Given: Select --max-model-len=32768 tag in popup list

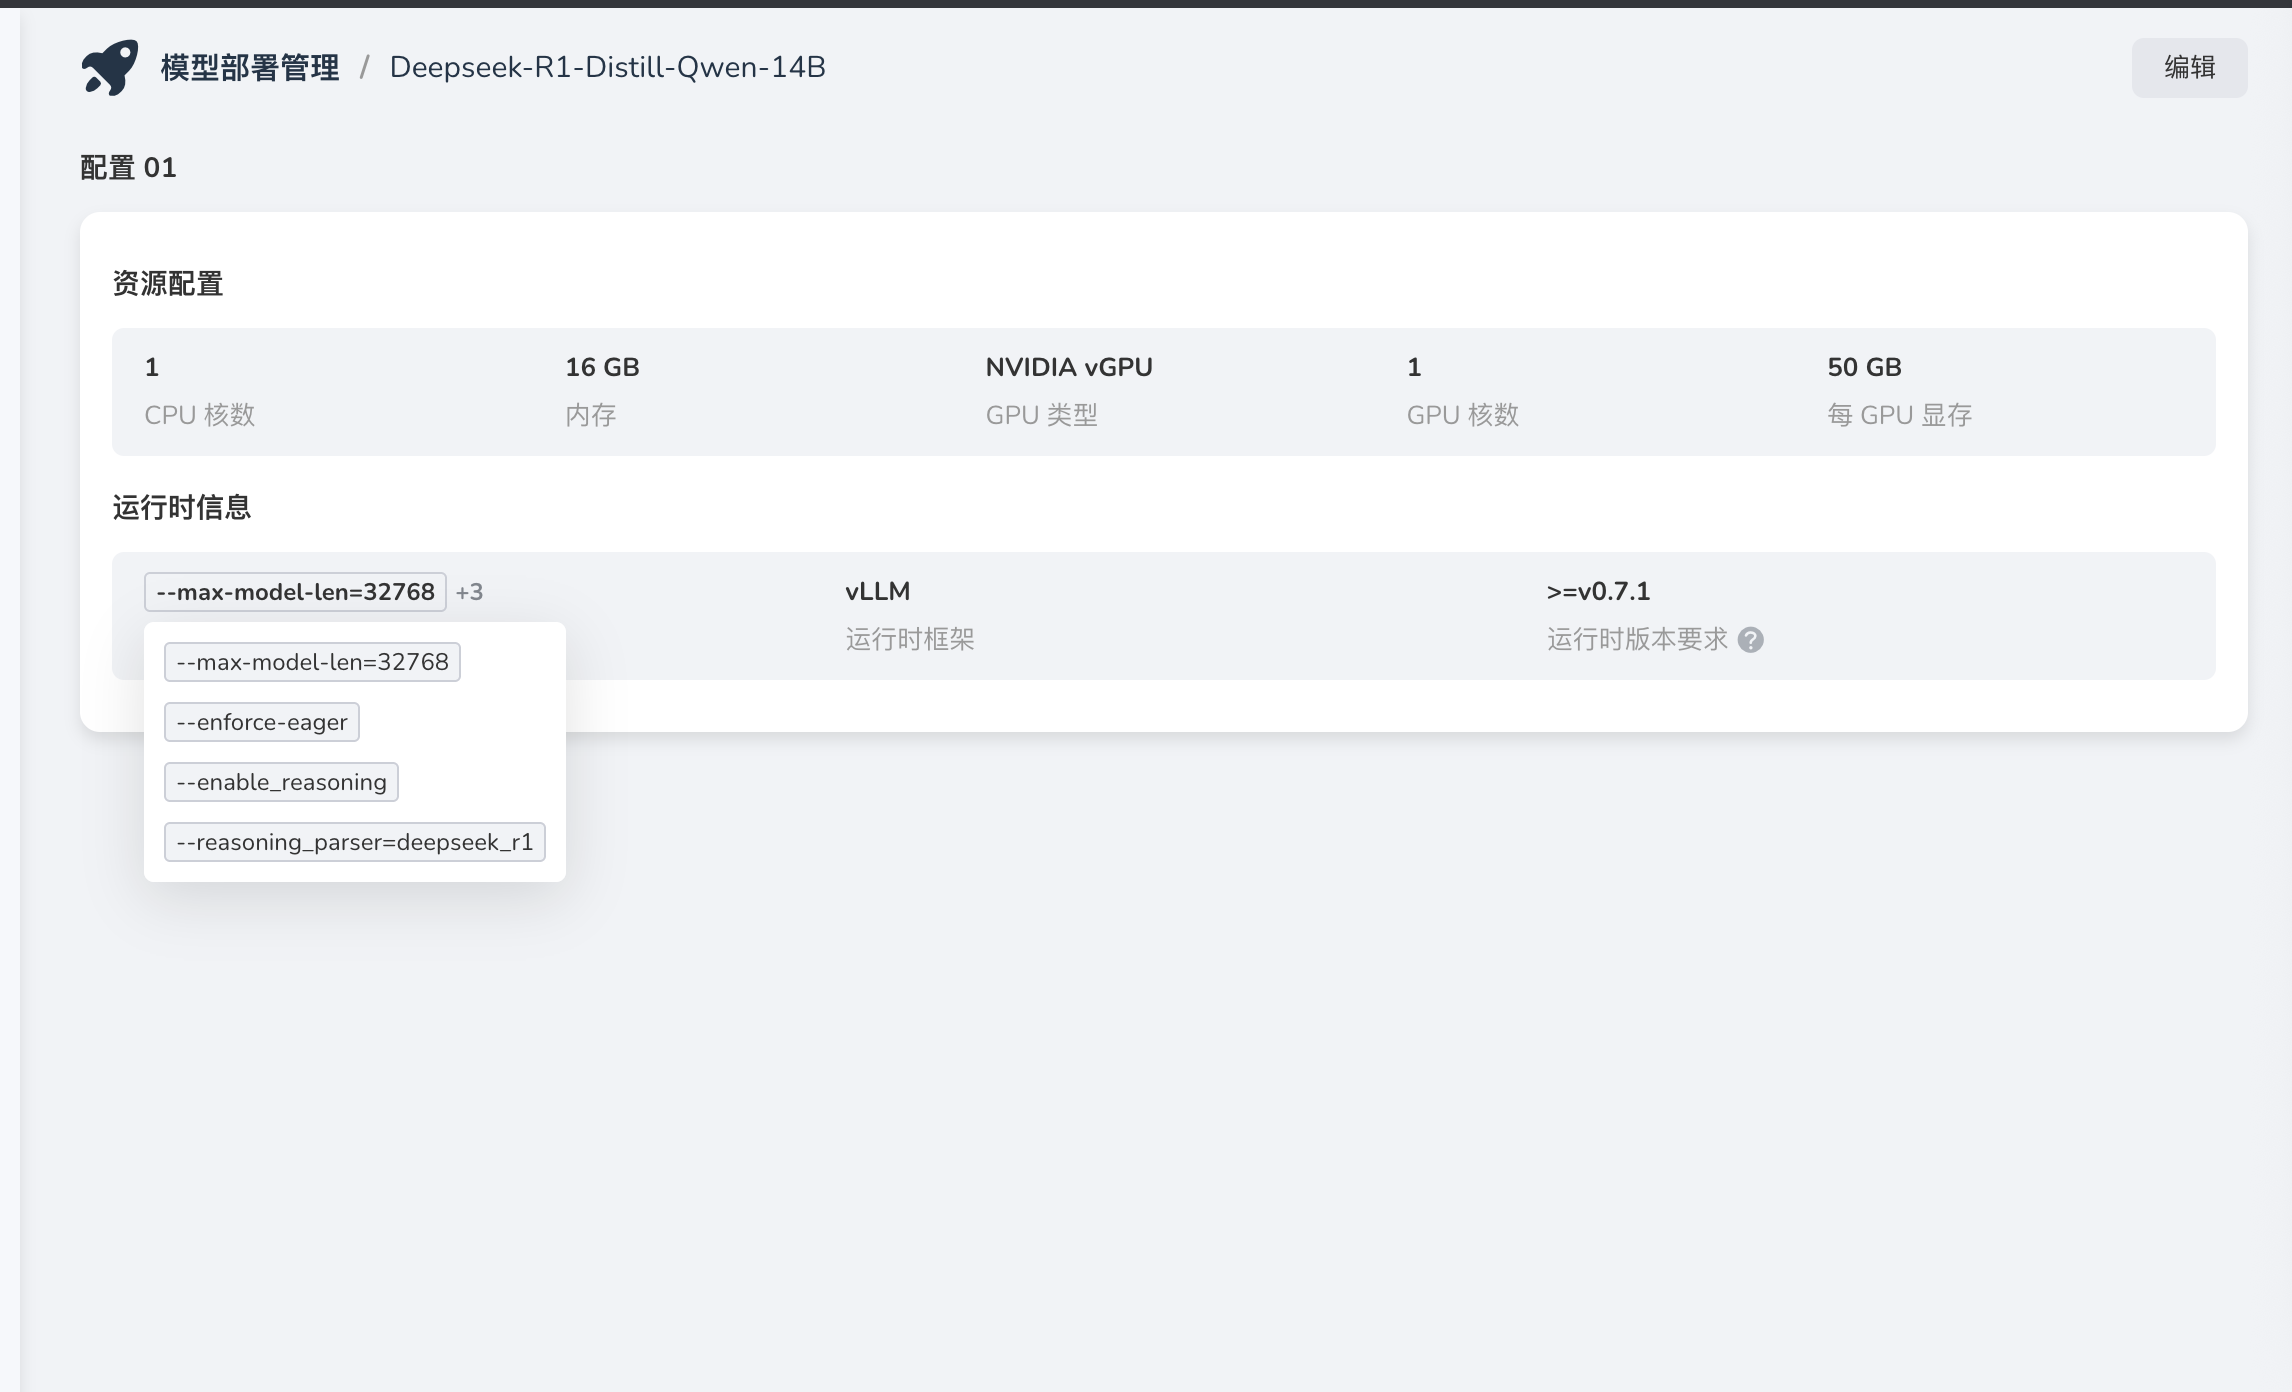Looking at the screenshot, I should (x=312, y=662).
